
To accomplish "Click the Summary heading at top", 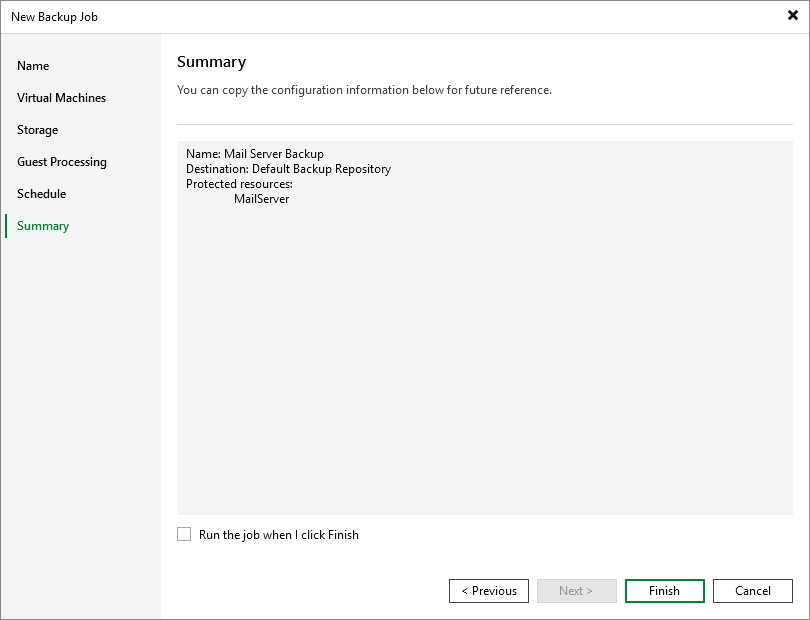I will pyautogui.click(x=211, y=62).
